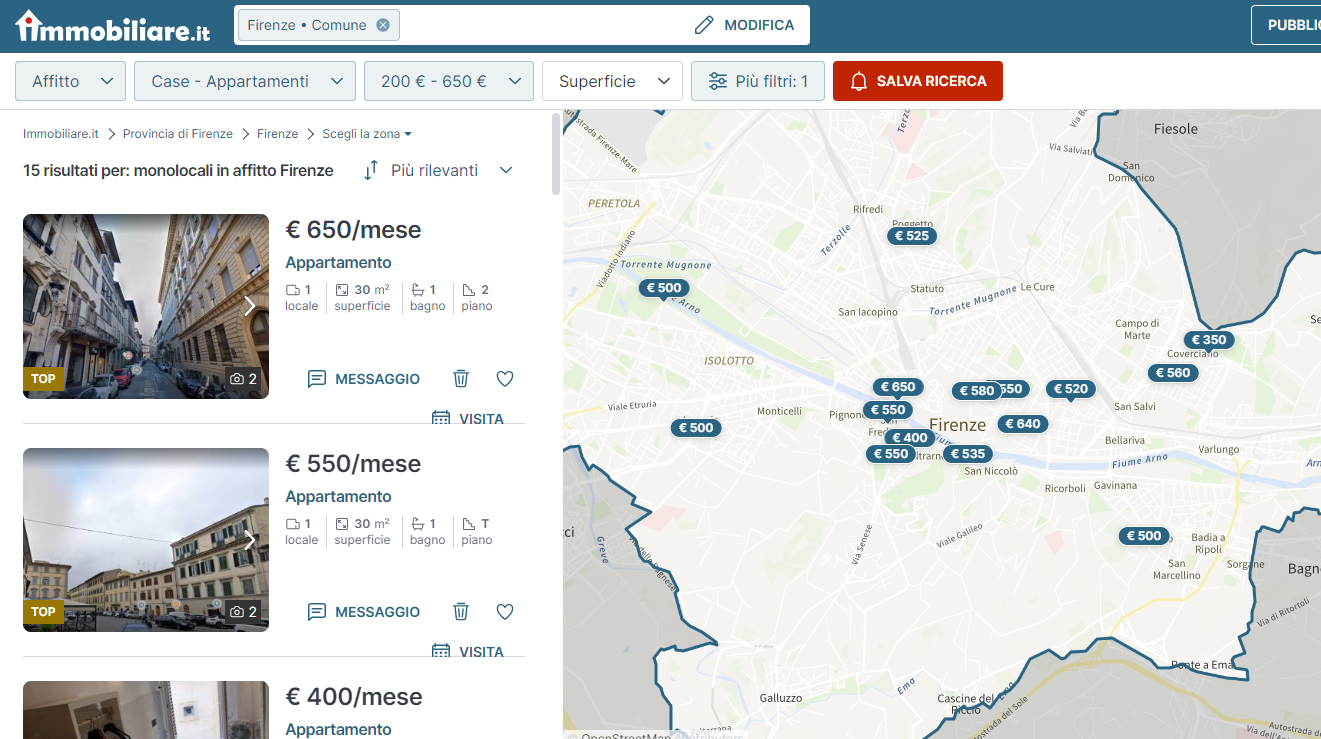Remove the Firenze Comune search chip
Screen dimensions: 1321x739
pos(383,25)
